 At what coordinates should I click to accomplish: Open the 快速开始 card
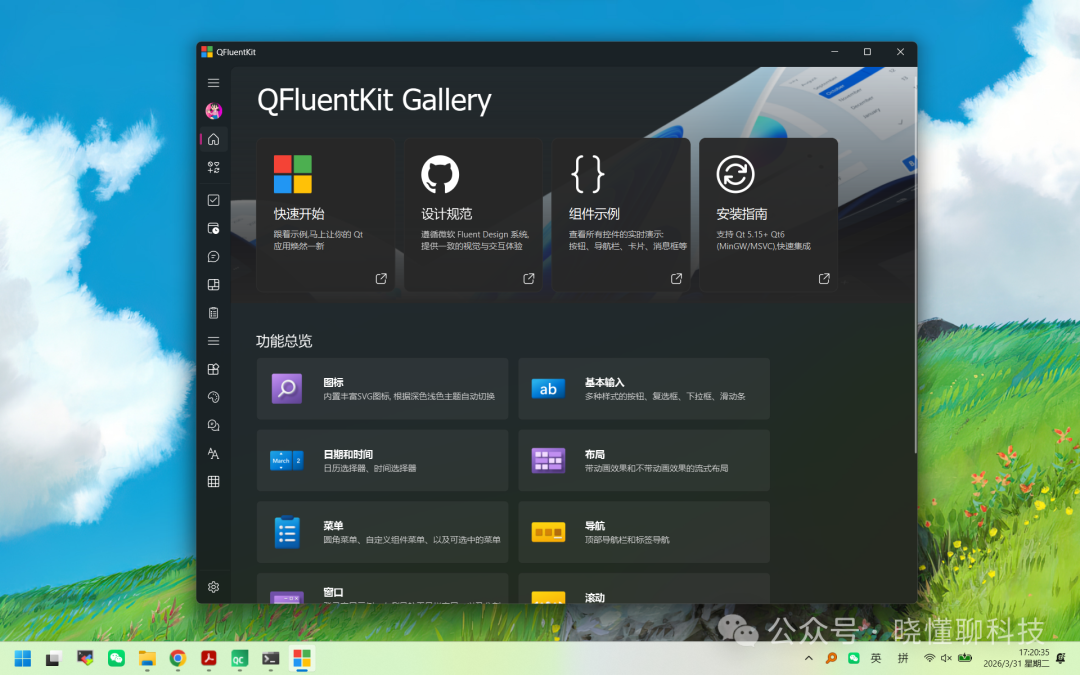(x=326, y=214)
